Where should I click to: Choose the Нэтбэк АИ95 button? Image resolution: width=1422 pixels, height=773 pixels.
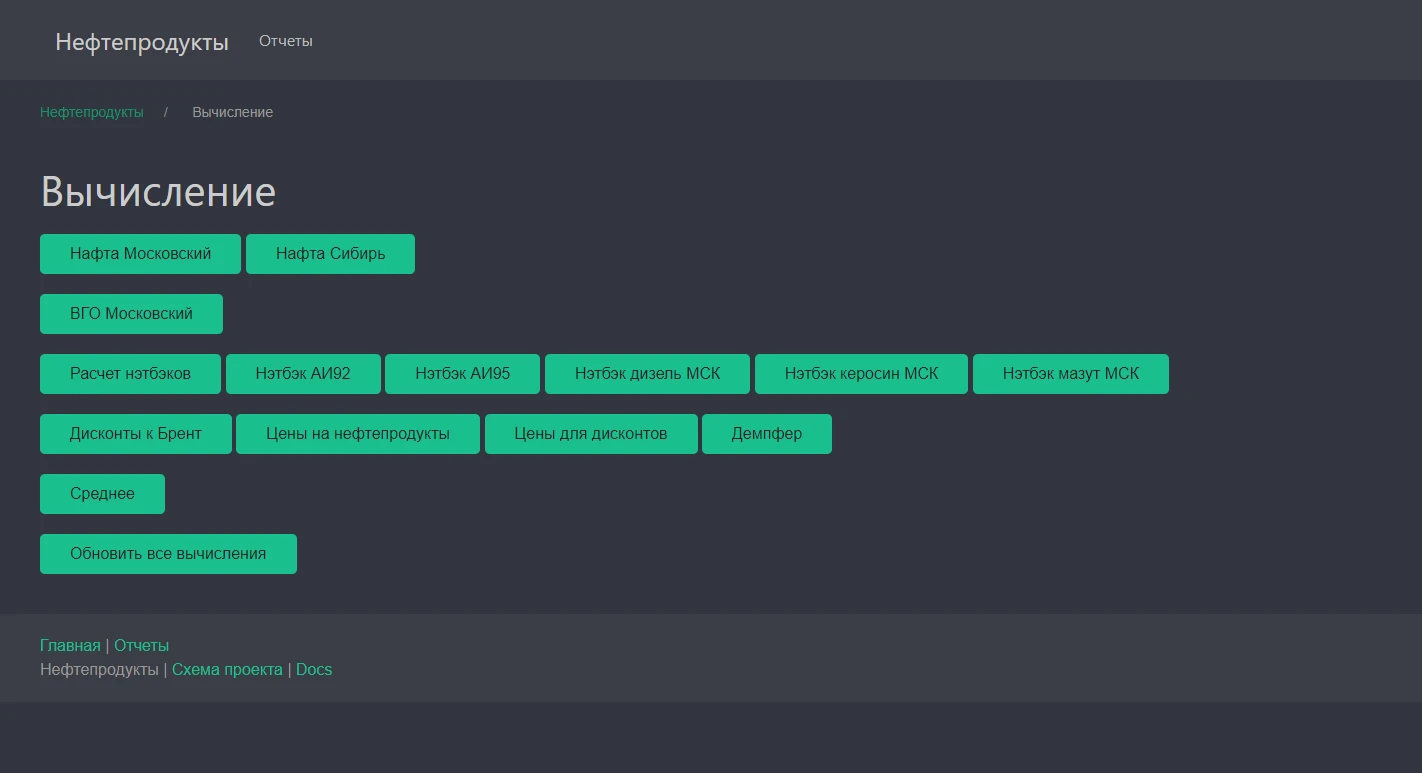tap(462, 374)
